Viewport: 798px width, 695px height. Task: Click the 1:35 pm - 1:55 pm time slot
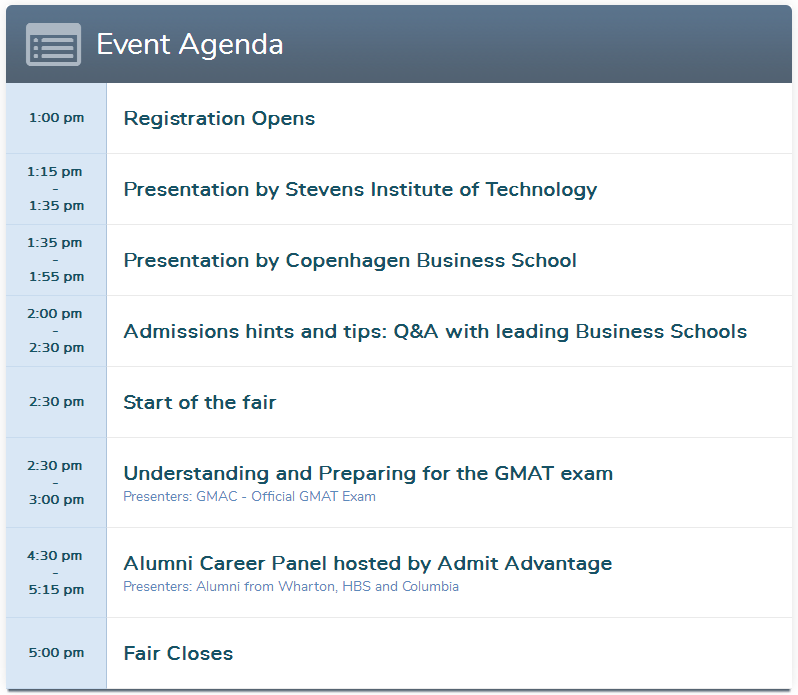56,260
